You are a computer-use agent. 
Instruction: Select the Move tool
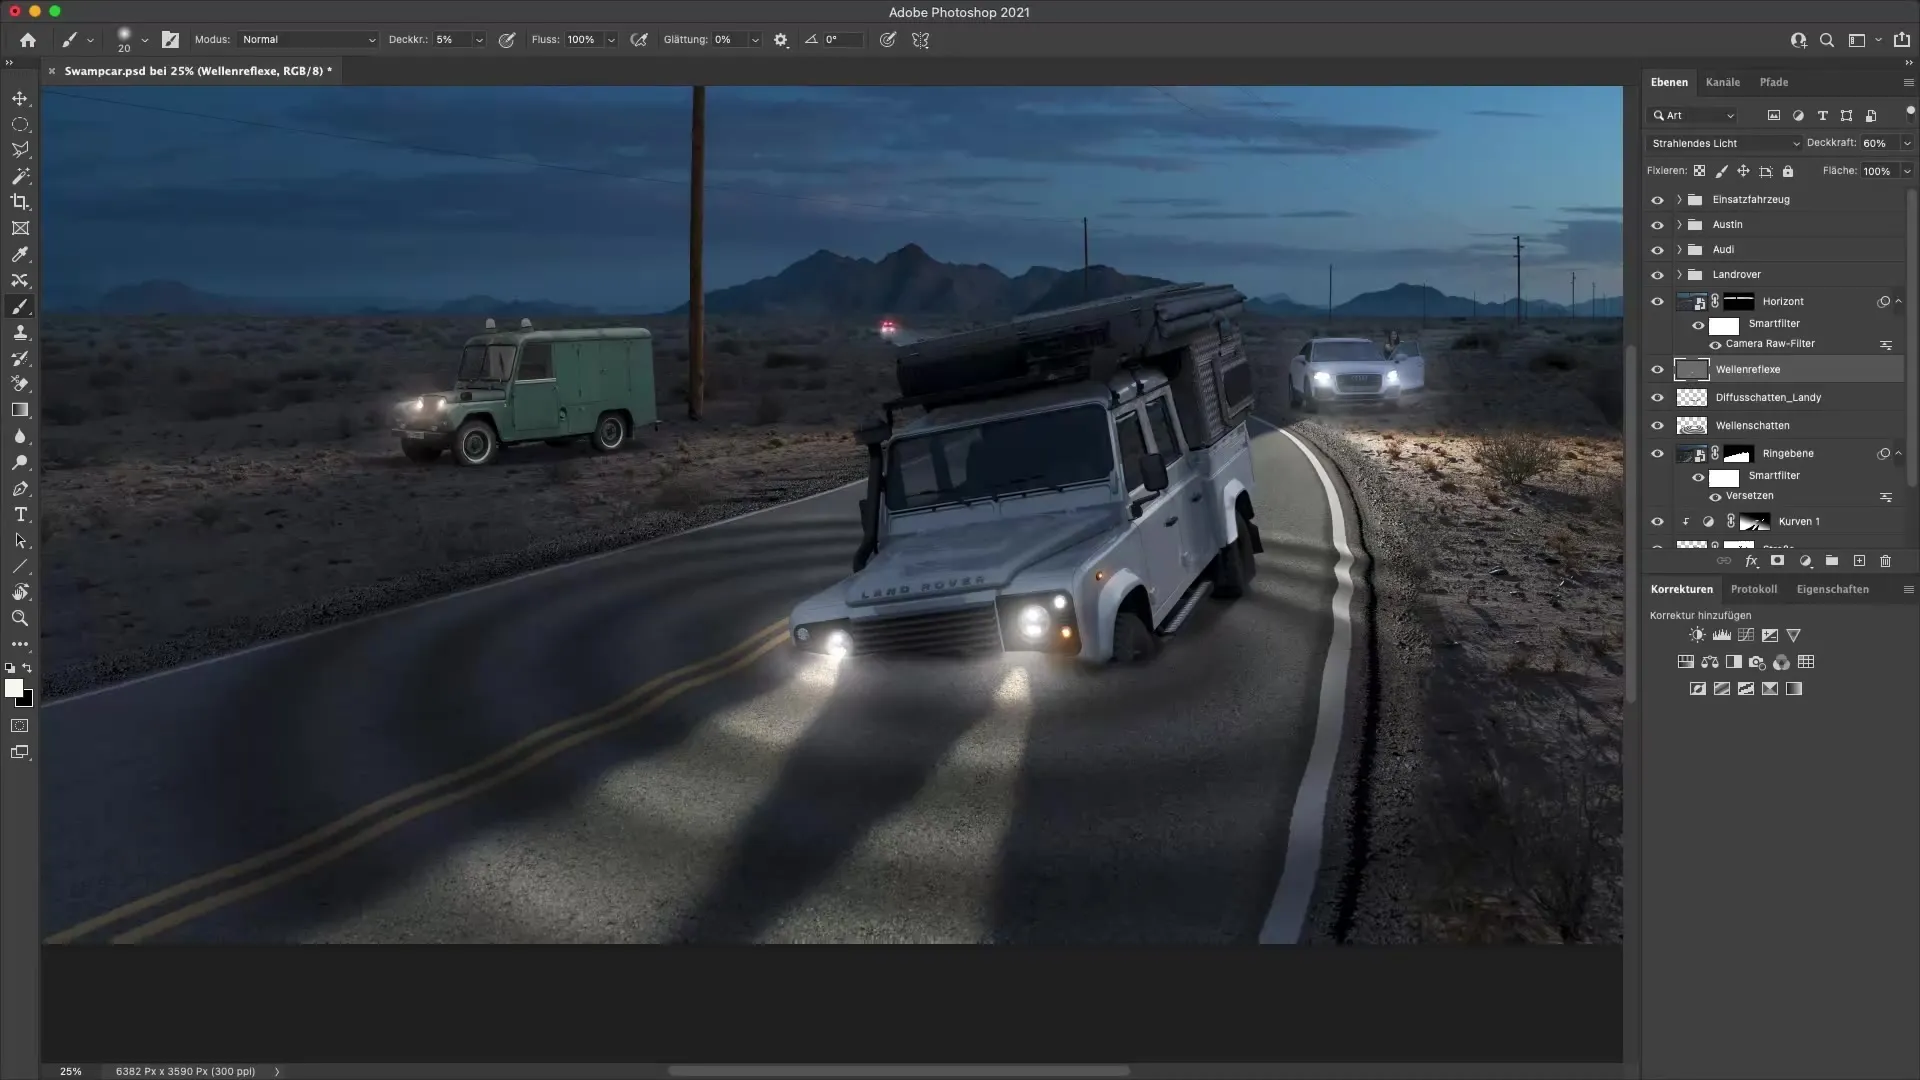[20, 98]
